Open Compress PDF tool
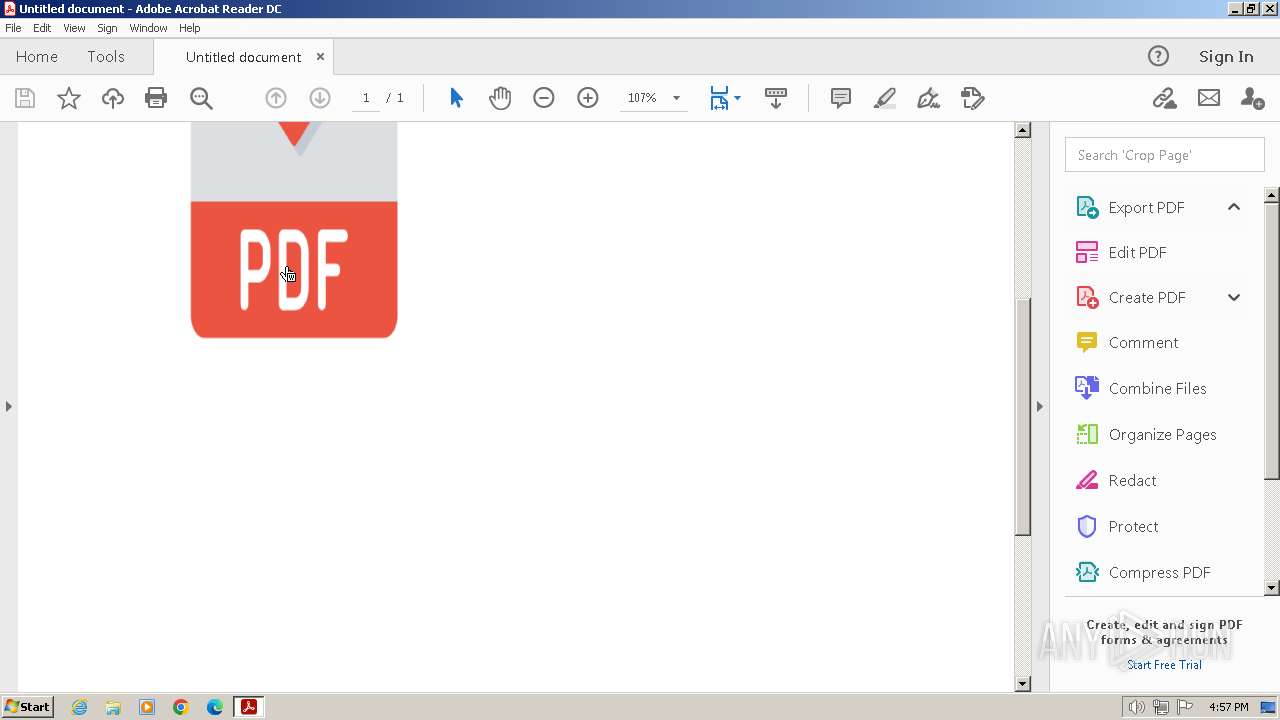Image resolution: width=1280 pixels, height=720 pixels. [1160, 572]
